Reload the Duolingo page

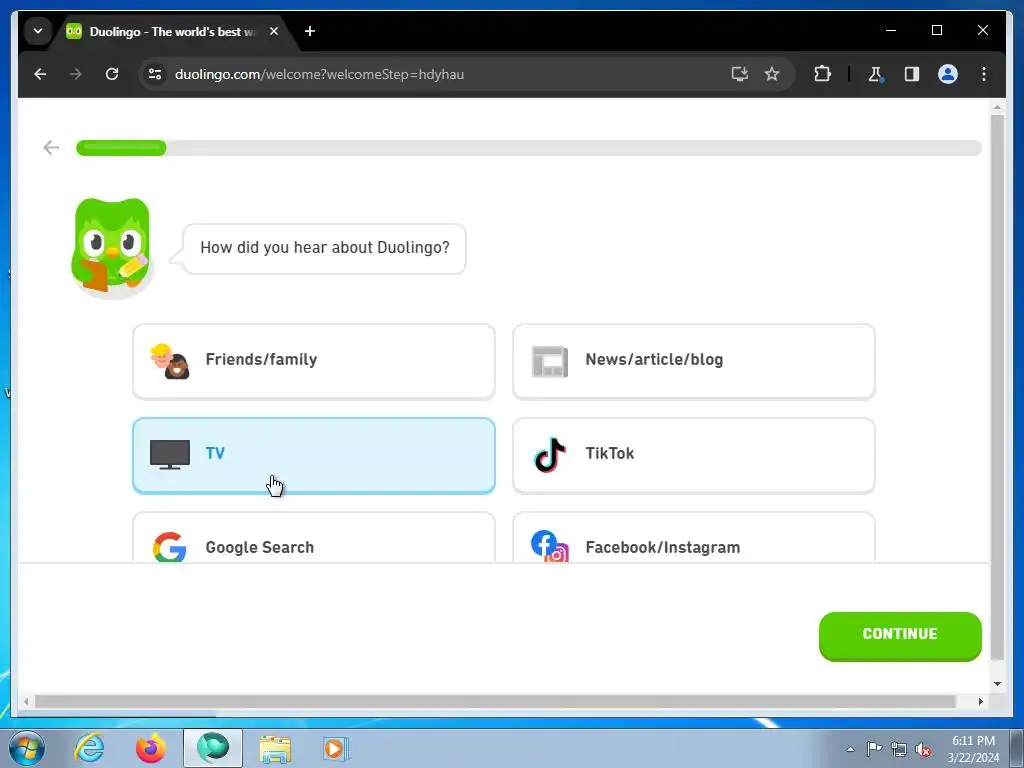[112, 74]
